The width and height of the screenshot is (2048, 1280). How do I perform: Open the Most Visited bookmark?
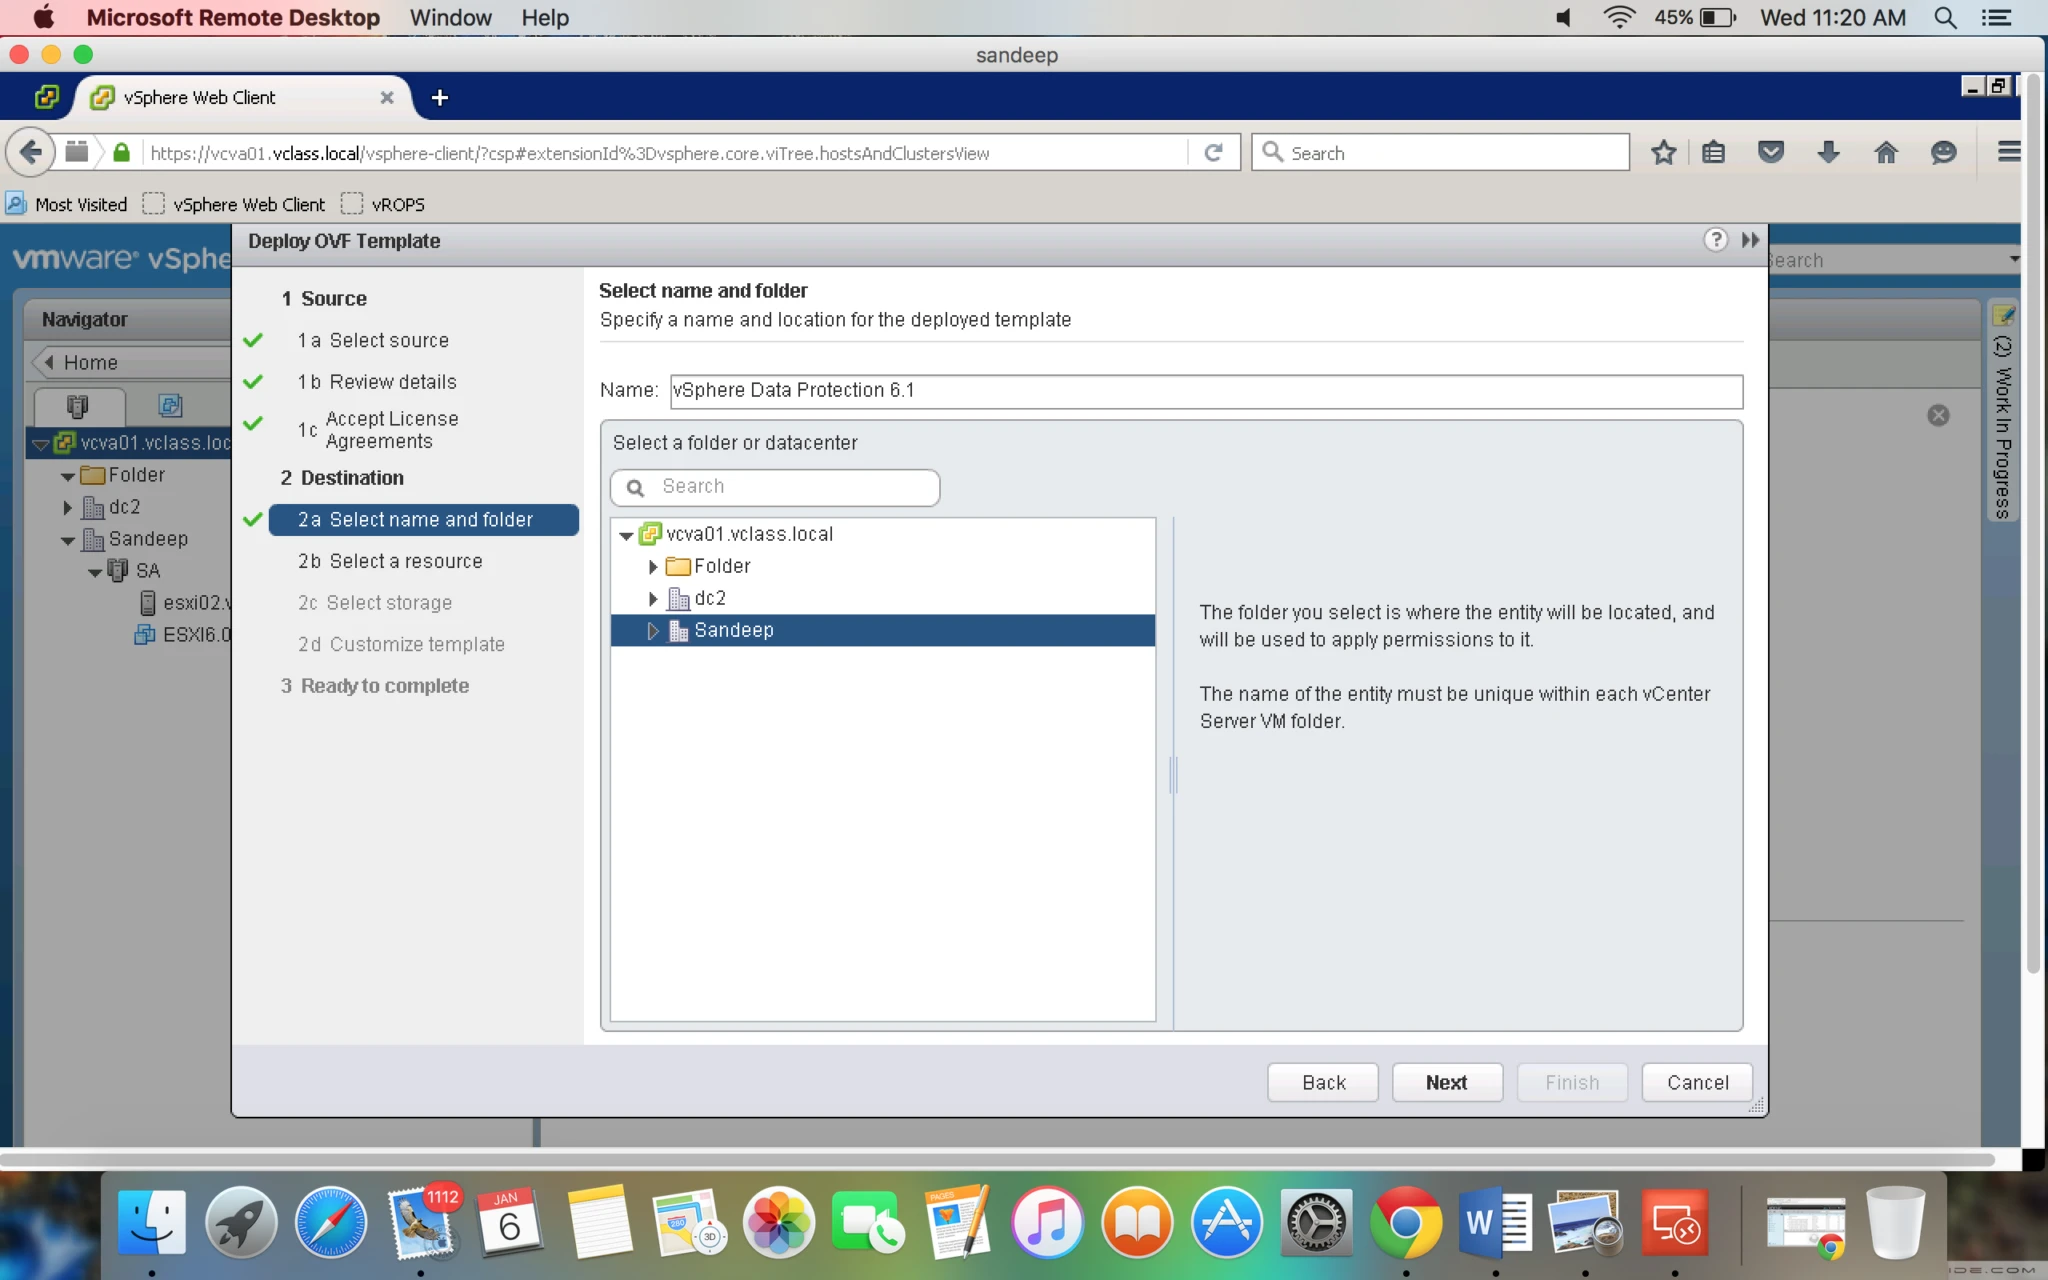tap(67, 205)
